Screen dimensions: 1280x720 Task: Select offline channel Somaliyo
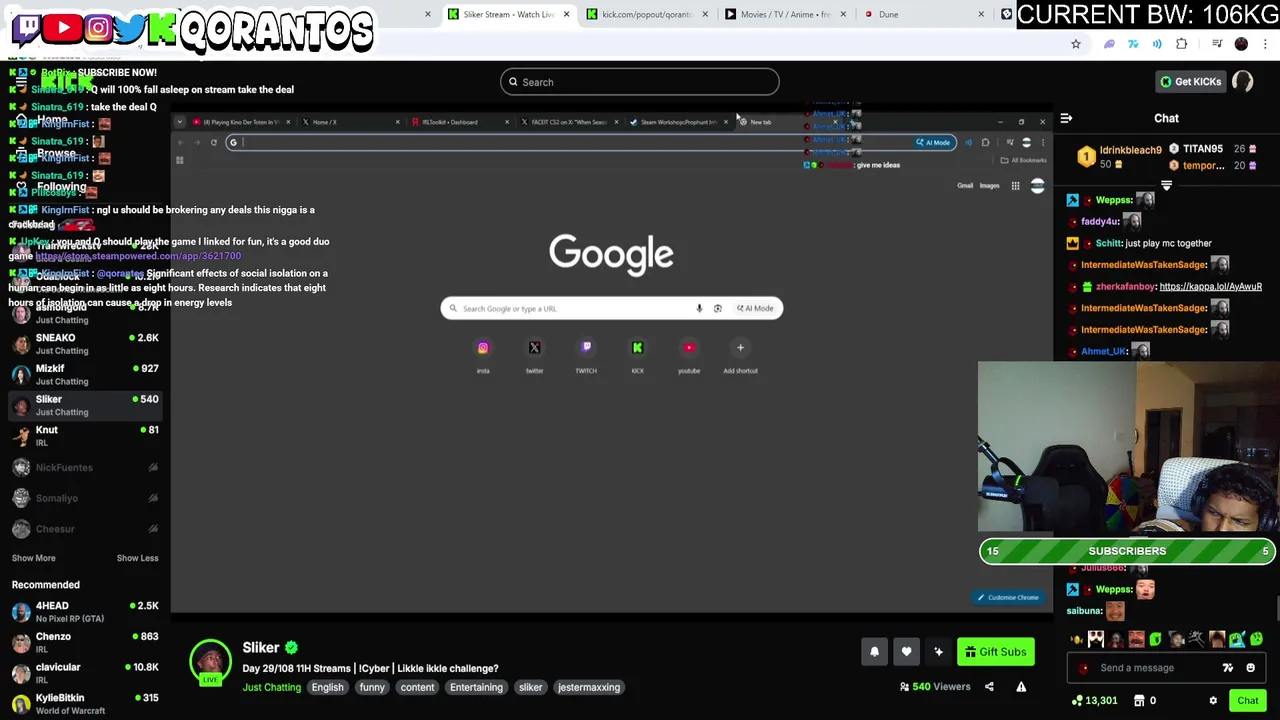pyautogui.click(x=85, y=498)
